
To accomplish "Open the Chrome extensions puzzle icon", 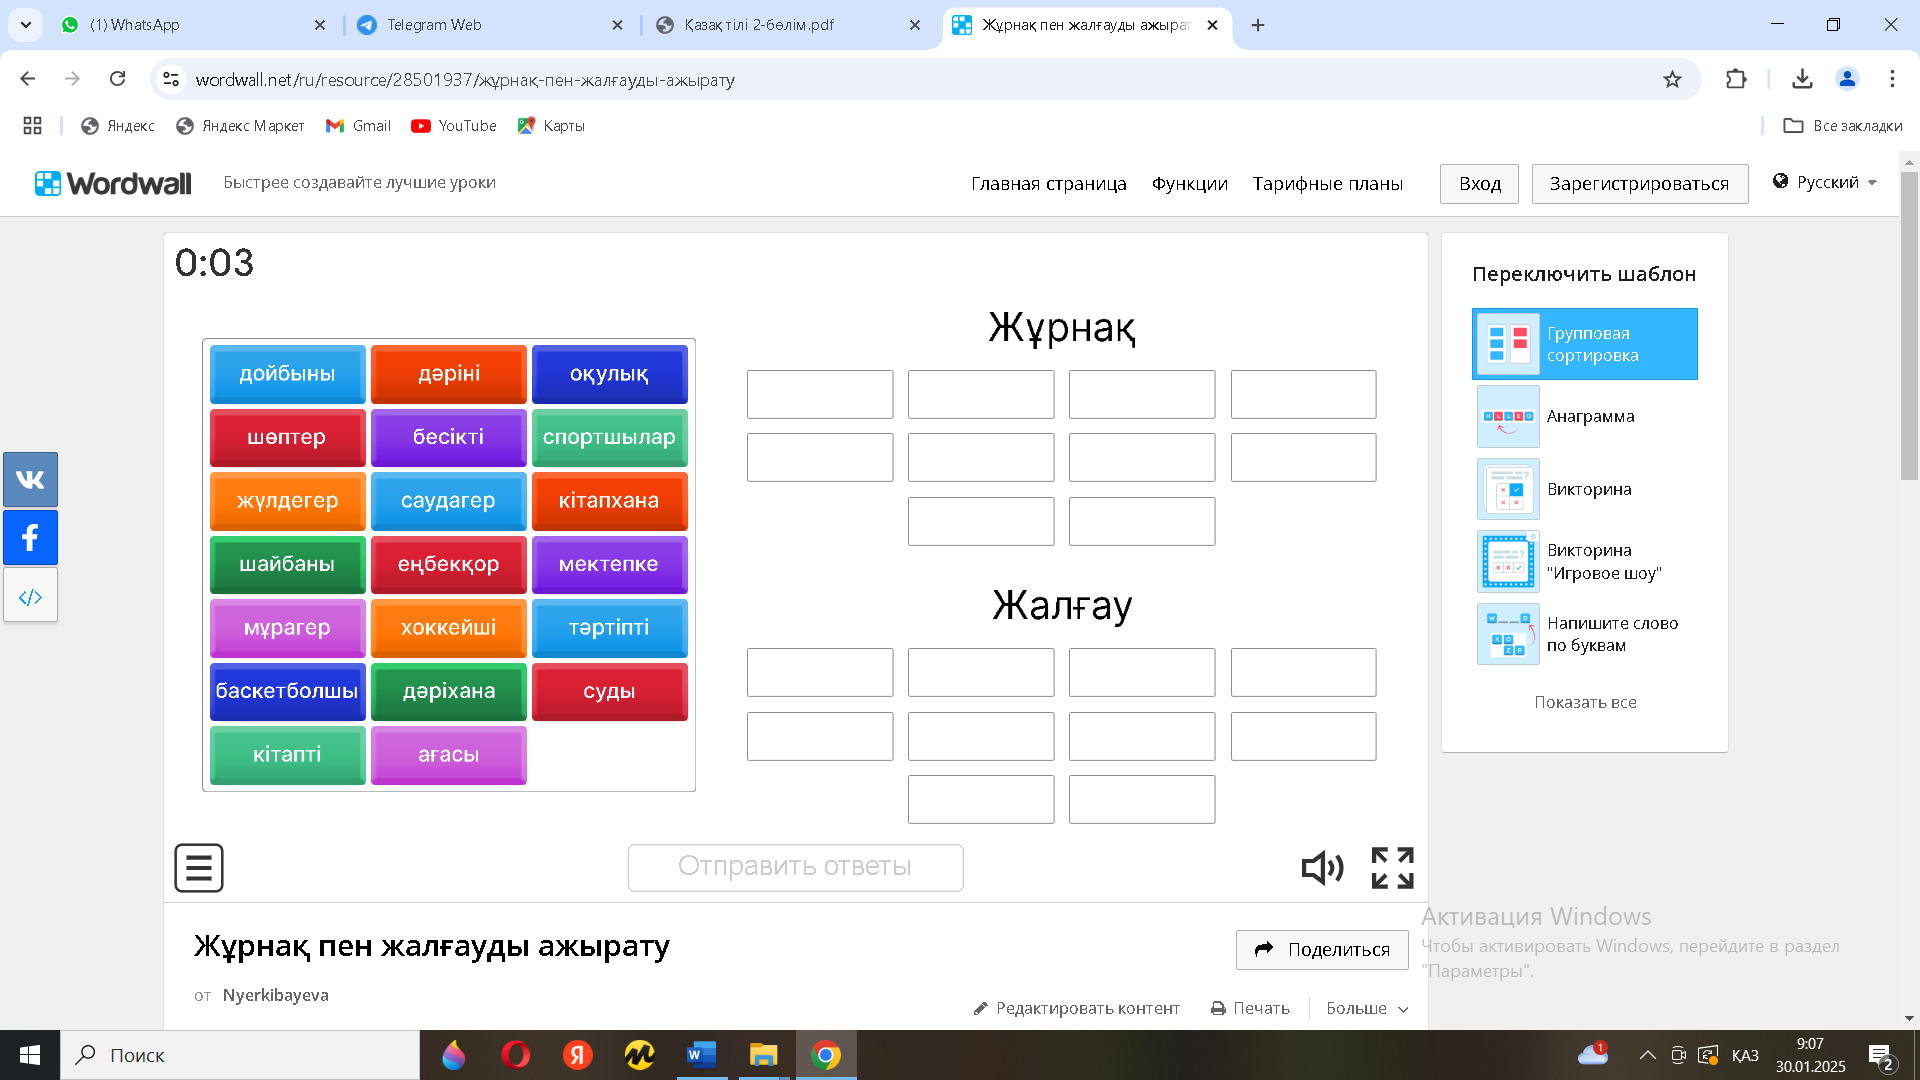I will [1736, 79].
